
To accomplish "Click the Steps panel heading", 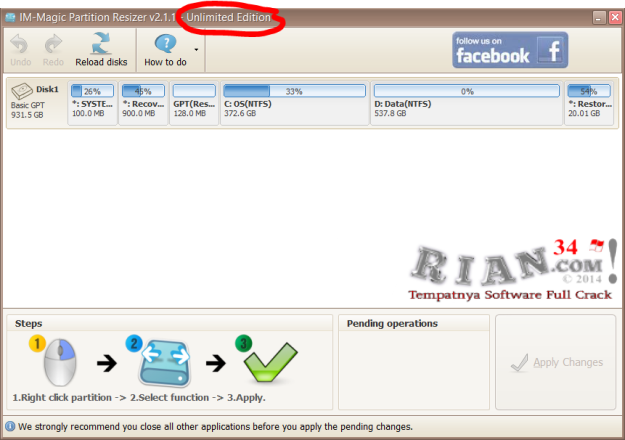I will point(29,324).
